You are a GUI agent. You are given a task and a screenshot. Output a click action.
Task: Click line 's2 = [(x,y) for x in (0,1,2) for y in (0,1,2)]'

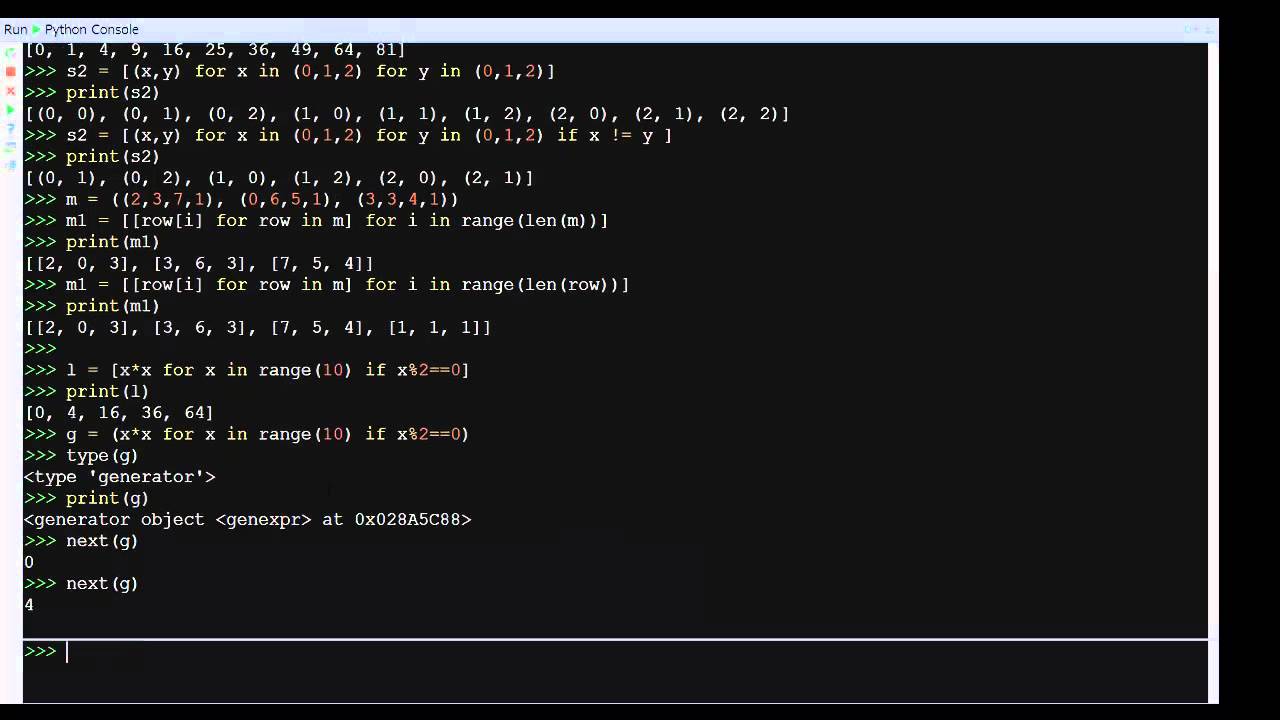pos(310,71)
